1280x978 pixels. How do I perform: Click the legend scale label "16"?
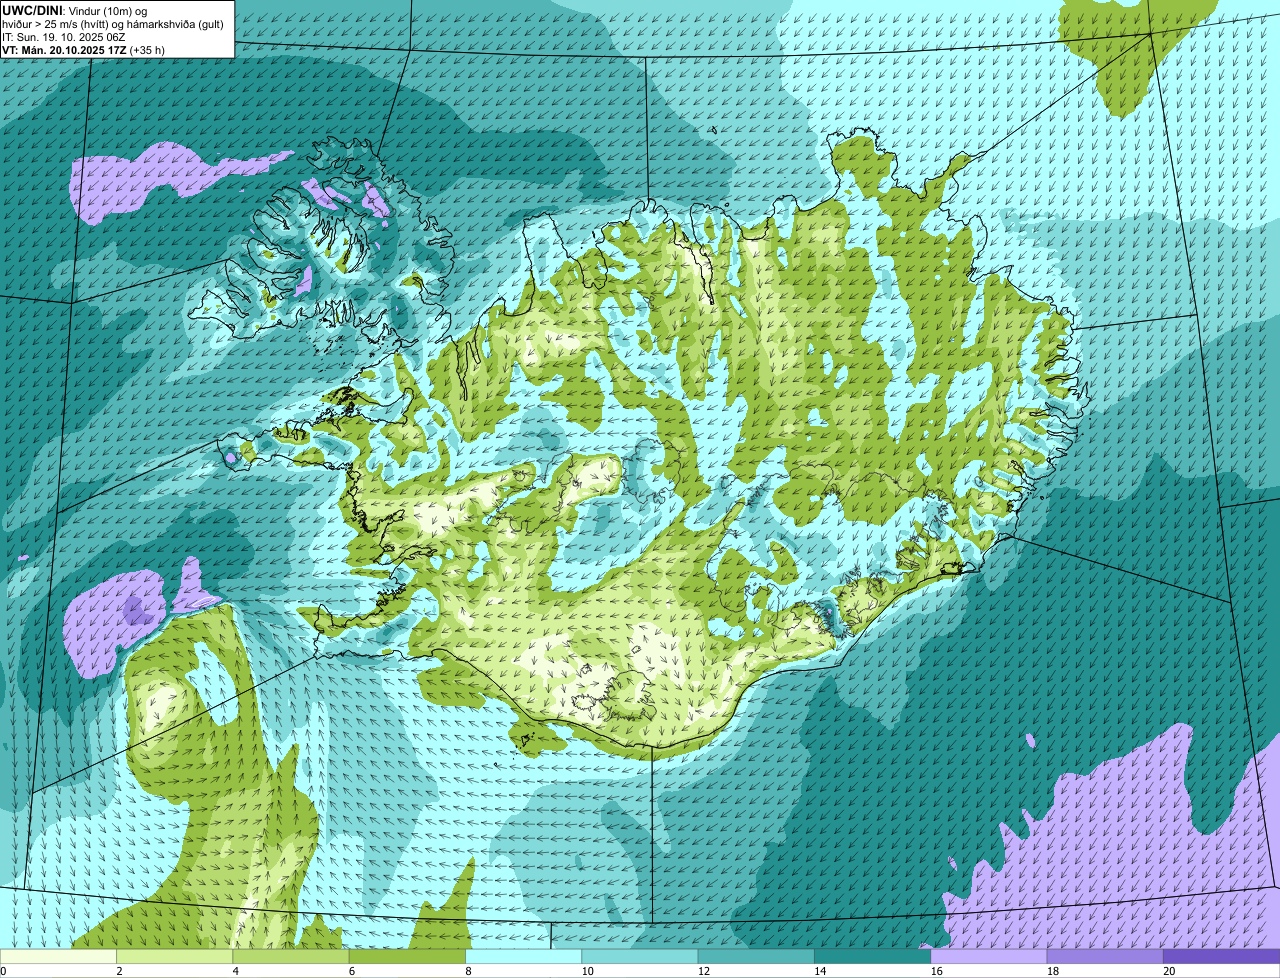tap(936, 971)
